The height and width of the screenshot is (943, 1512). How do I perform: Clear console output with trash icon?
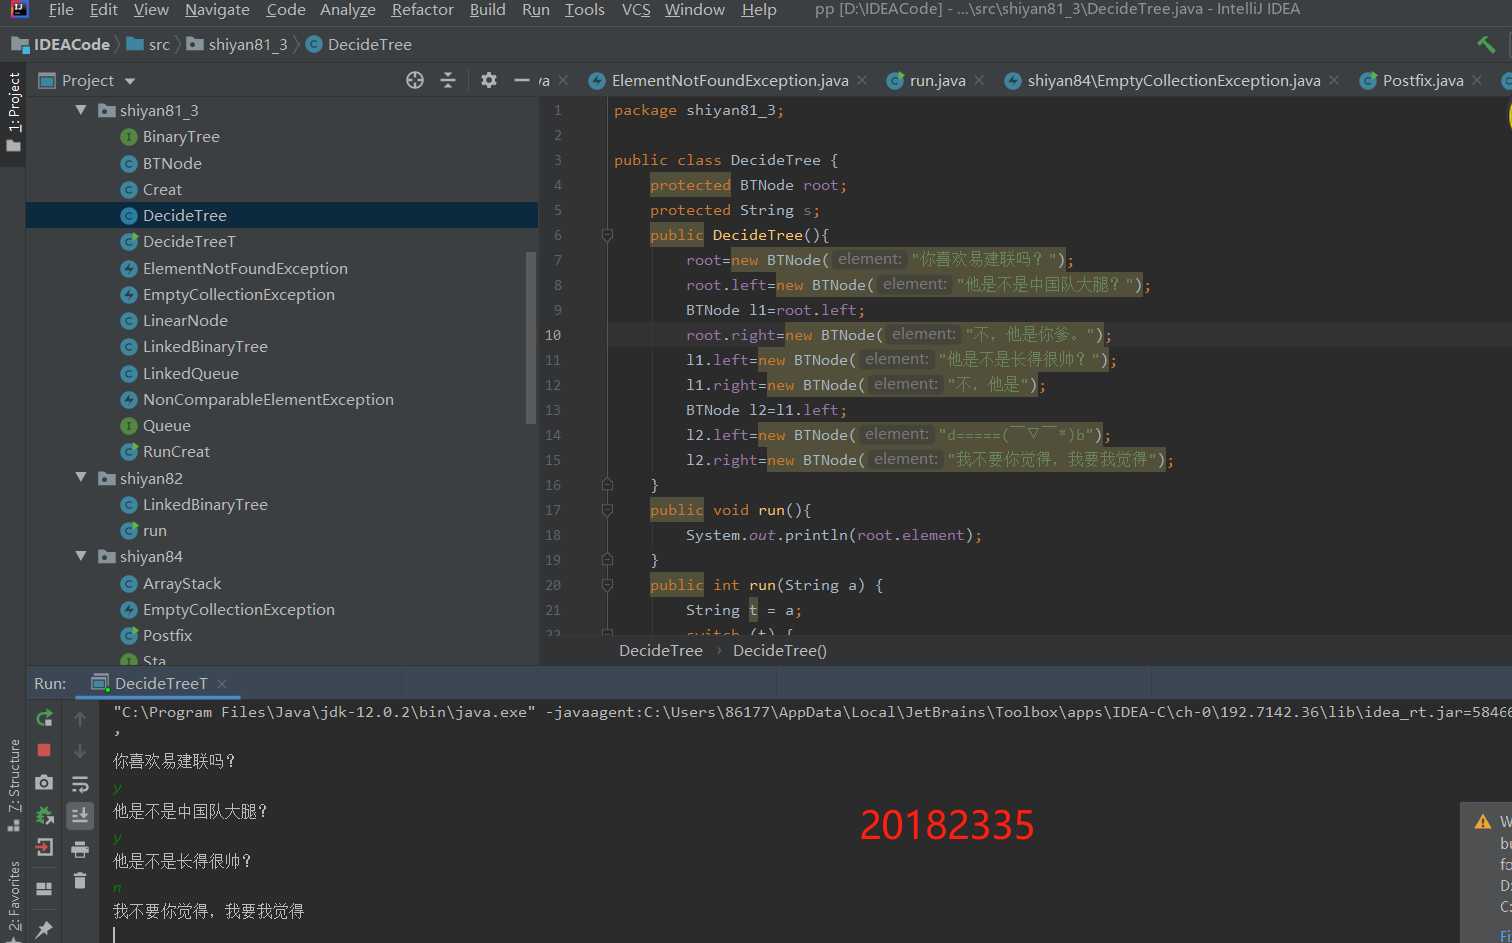pyautogui.click(x=80, y=881)
